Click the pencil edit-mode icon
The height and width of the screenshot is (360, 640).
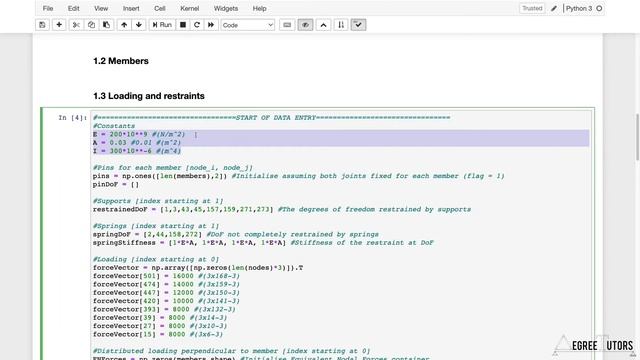click(554, 8)
